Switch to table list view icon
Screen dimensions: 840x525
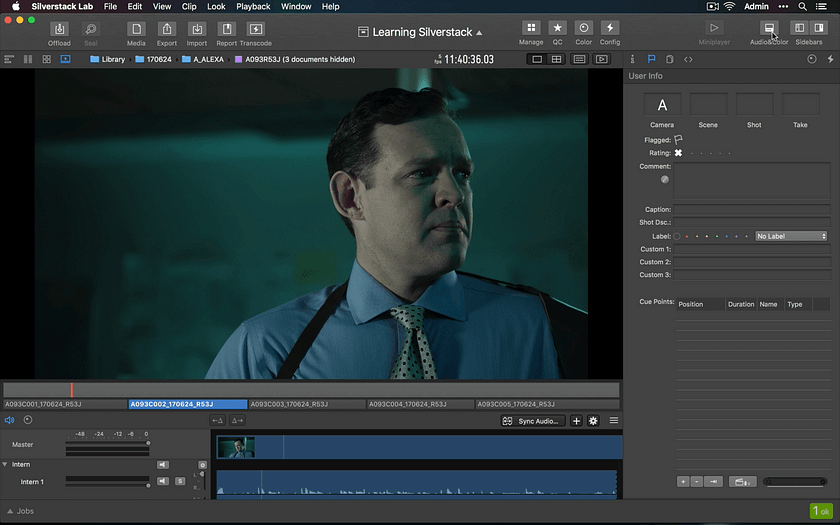pos(9,59)
